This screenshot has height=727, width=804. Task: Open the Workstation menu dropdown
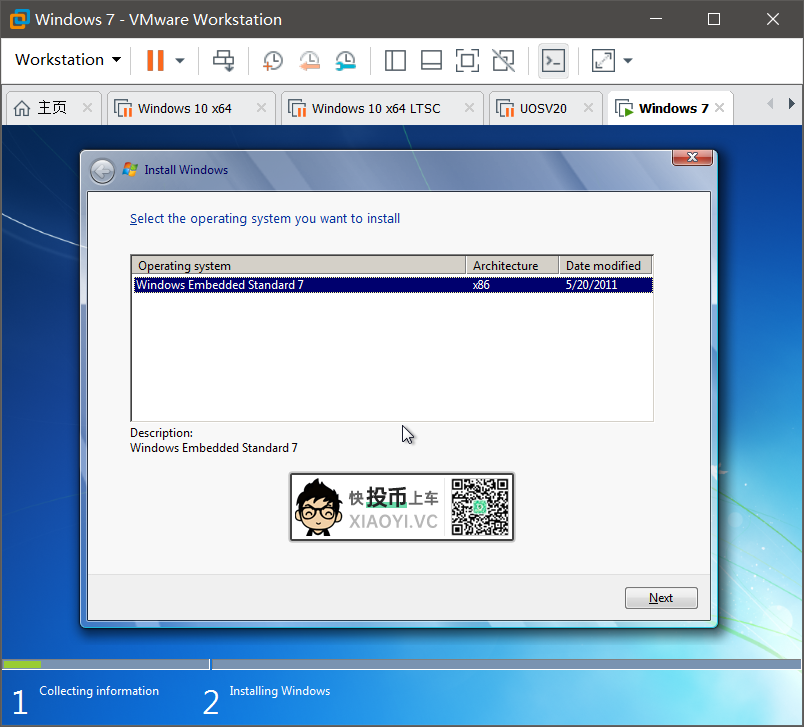click(x=68, y=60)
